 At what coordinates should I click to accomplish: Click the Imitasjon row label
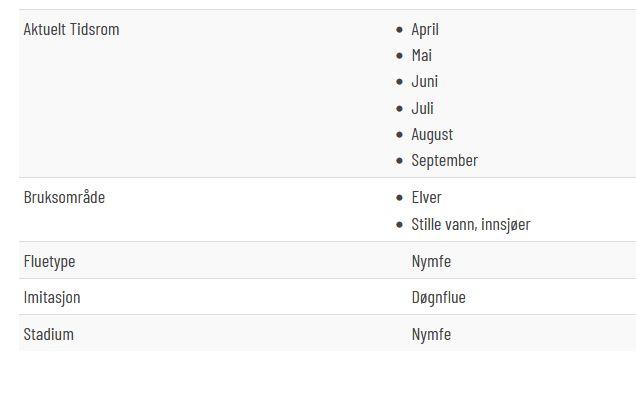click(52, 297)
